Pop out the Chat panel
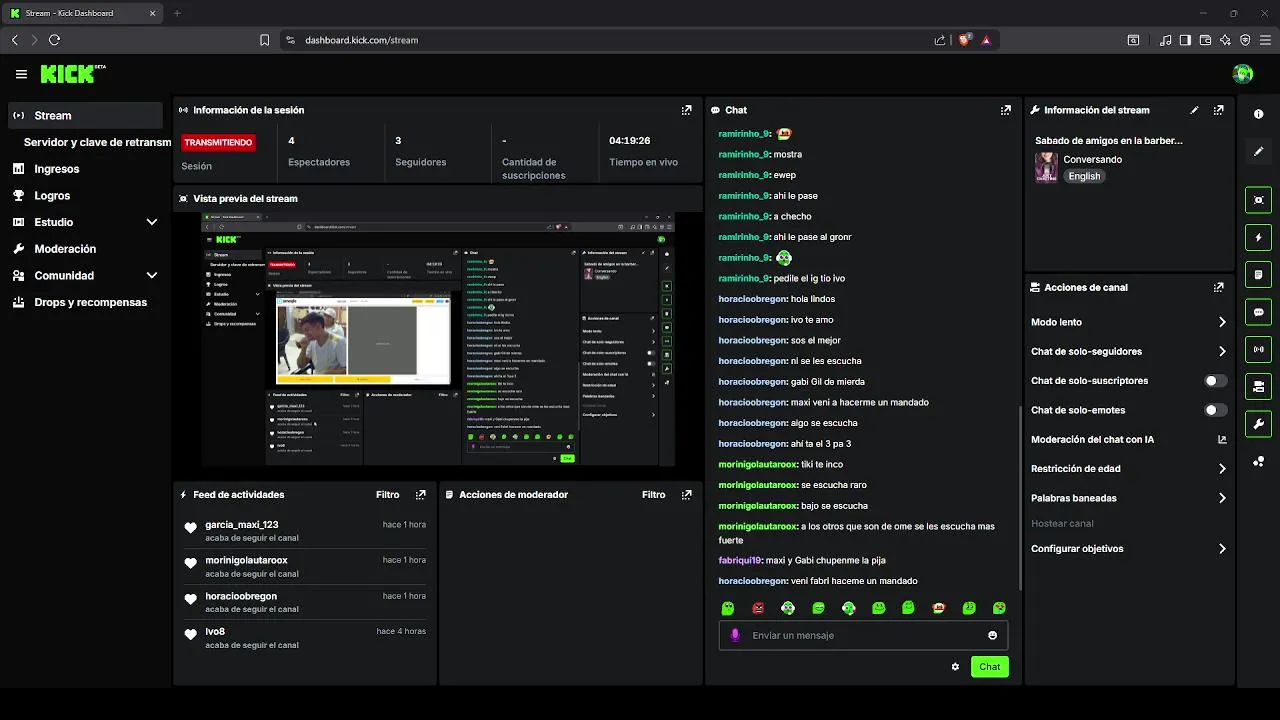 tap(1005, 110)
